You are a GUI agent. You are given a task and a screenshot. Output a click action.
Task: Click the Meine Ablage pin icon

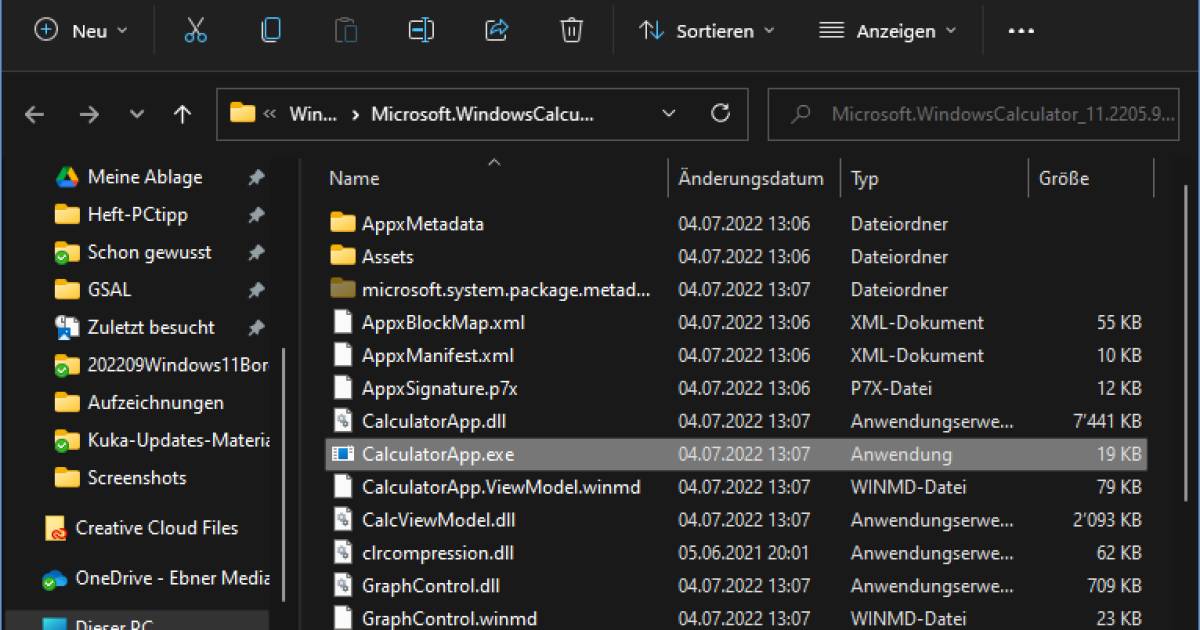point(256,177)
